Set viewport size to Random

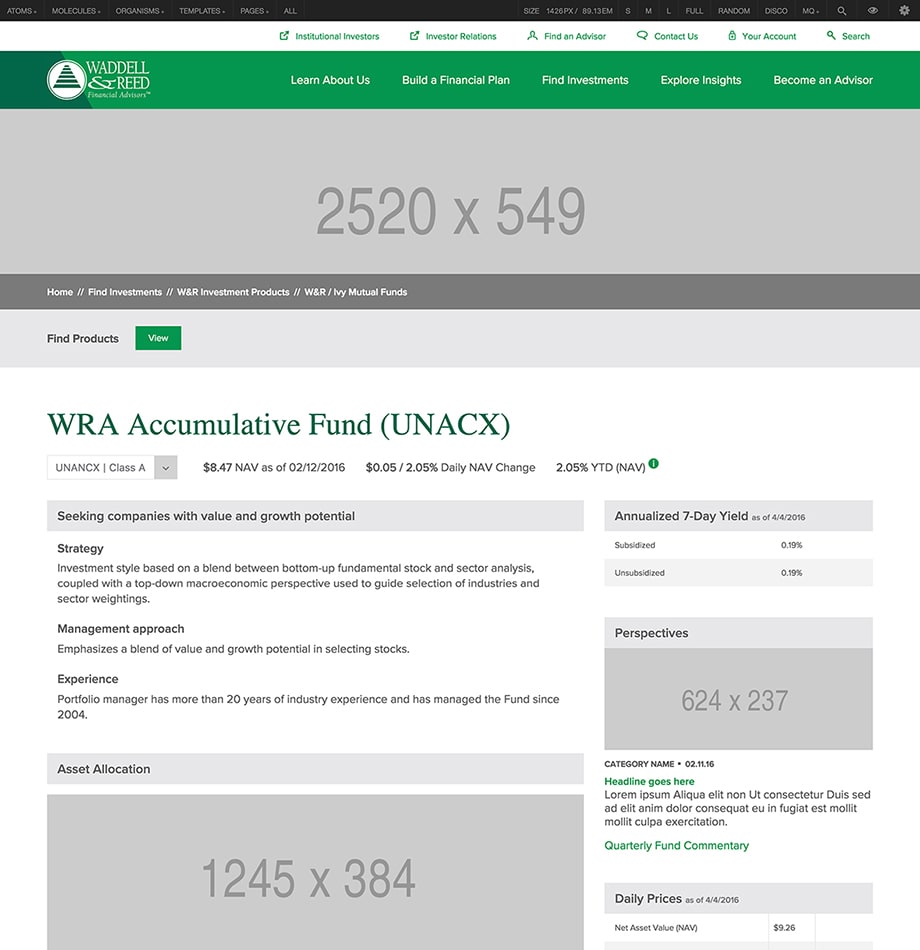coord(734,11)
